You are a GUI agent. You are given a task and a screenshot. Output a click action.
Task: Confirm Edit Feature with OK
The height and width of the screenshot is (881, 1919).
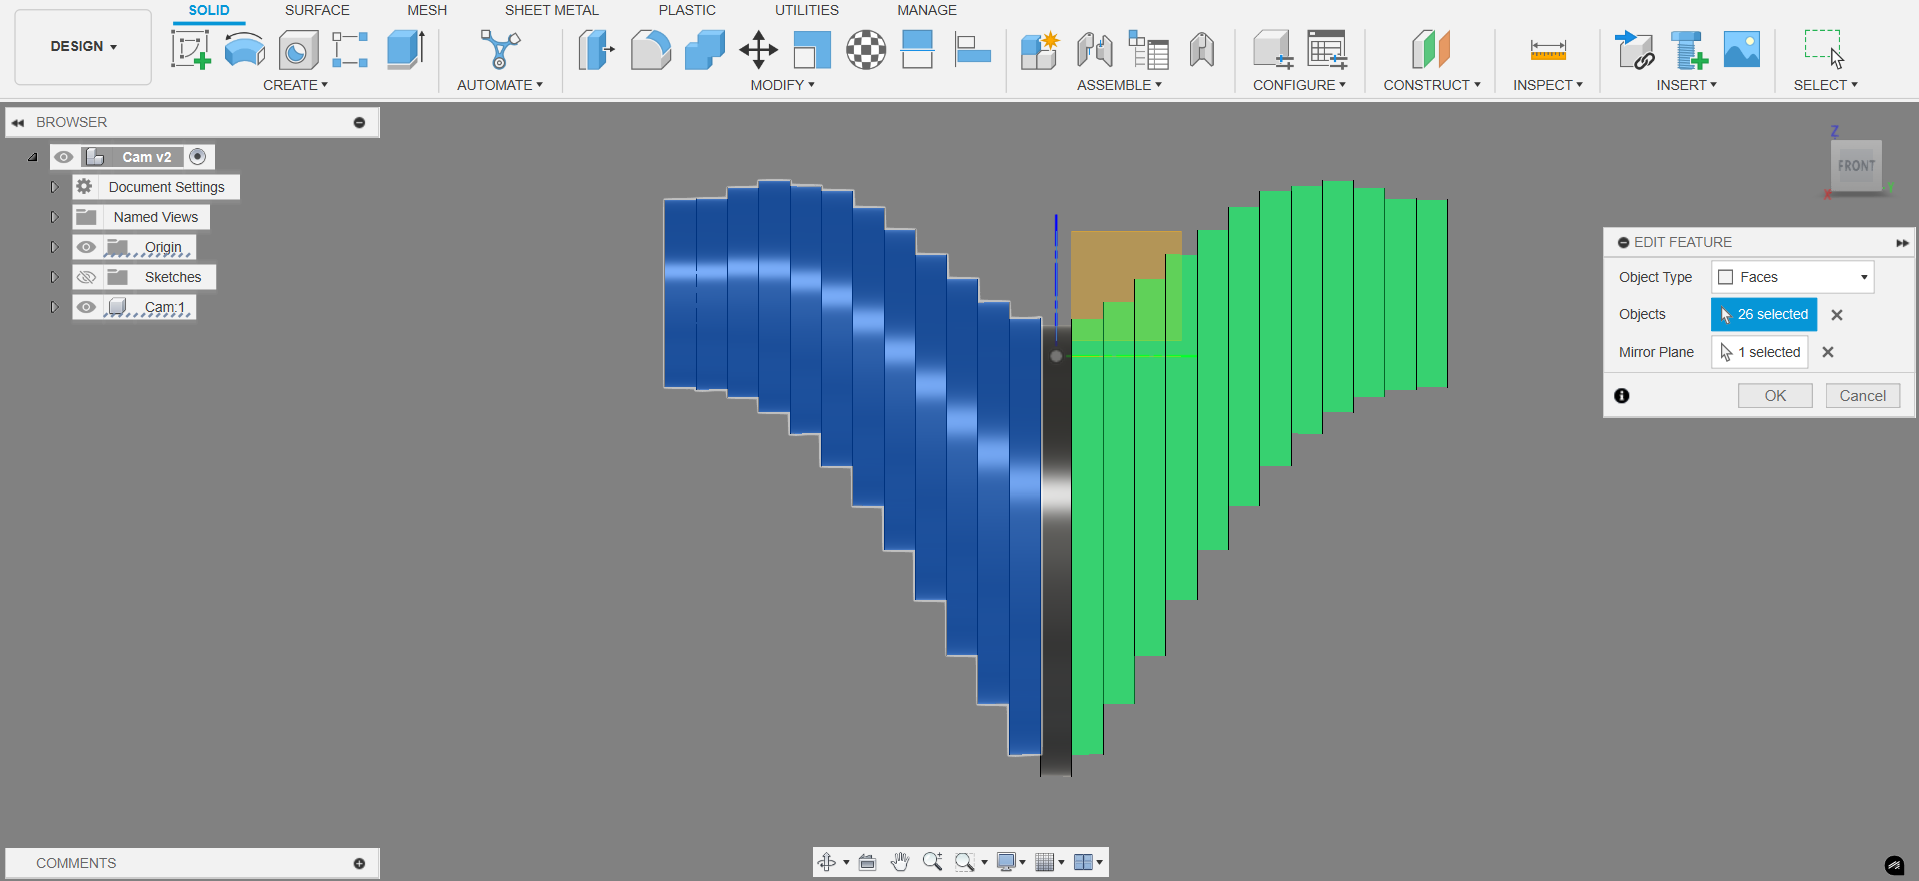click(1775, 396)
